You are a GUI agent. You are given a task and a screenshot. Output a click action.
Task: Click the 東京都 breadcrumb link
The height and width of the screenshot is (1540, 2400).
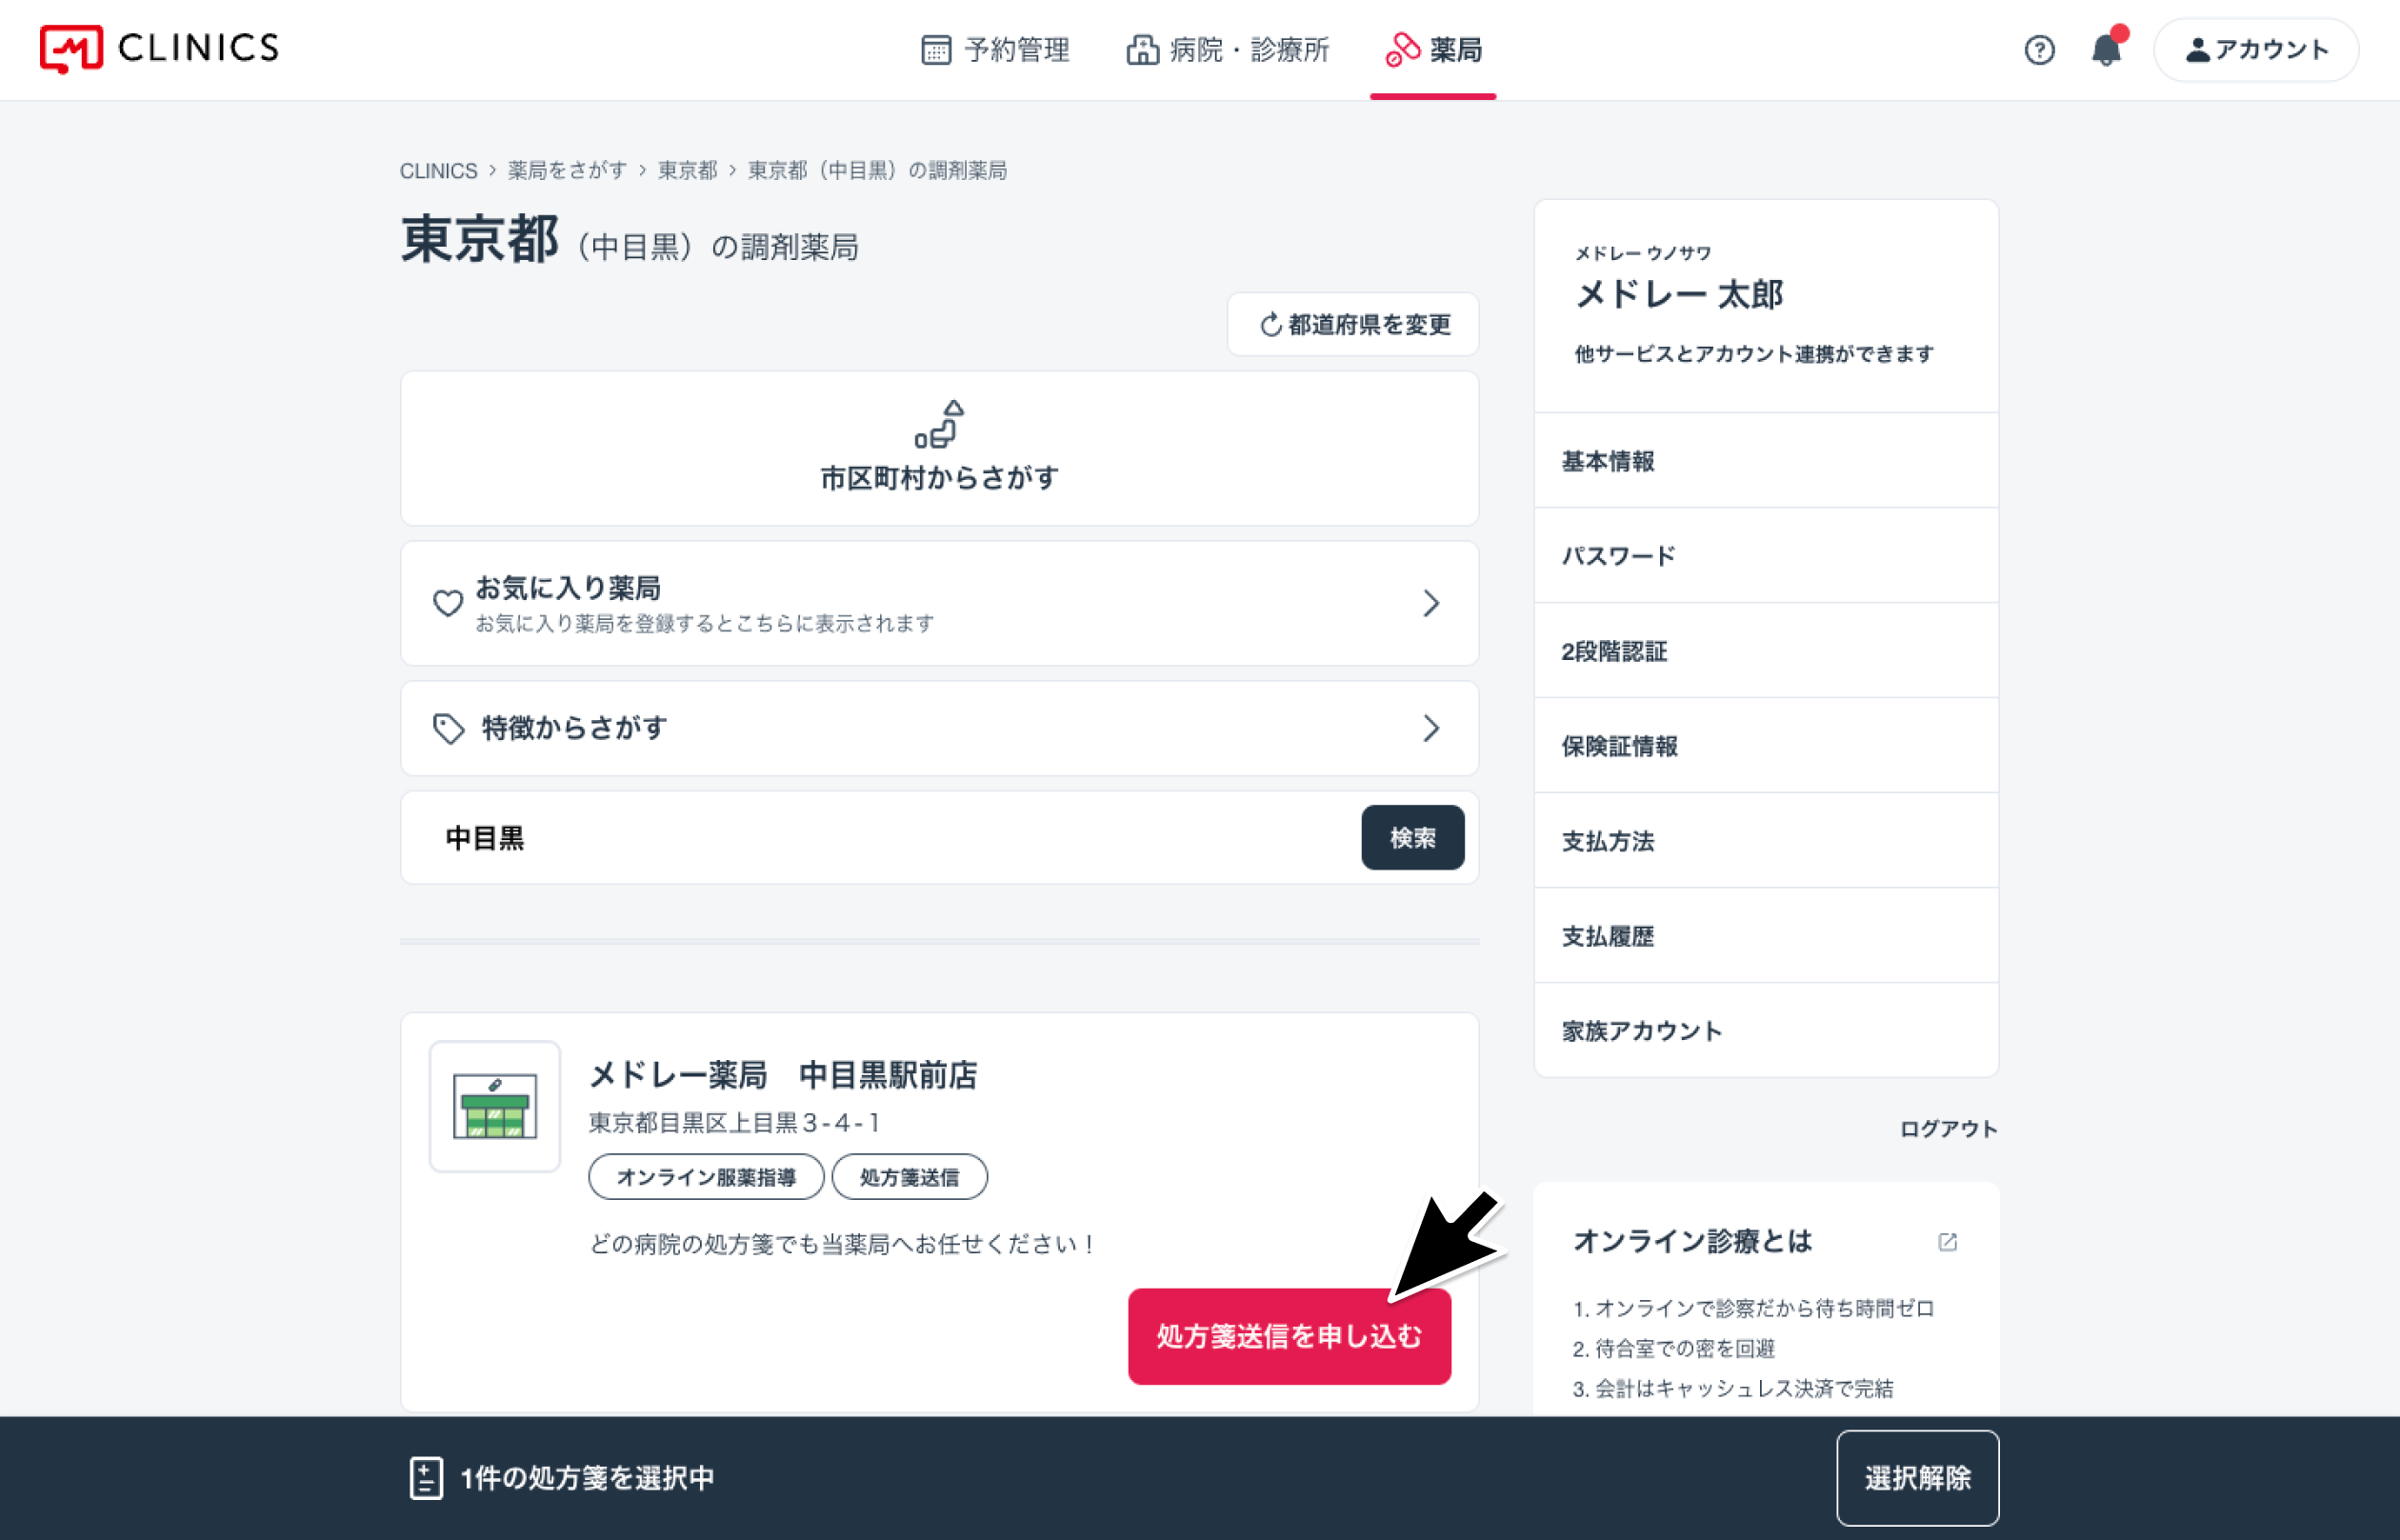point(687,171)
